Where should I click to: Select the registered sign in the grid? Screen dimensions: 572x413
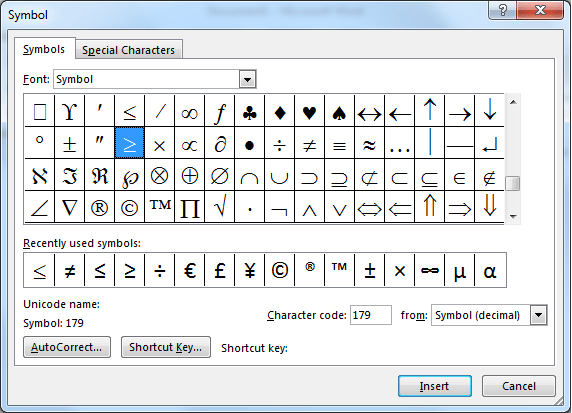(x=100, y=206)
